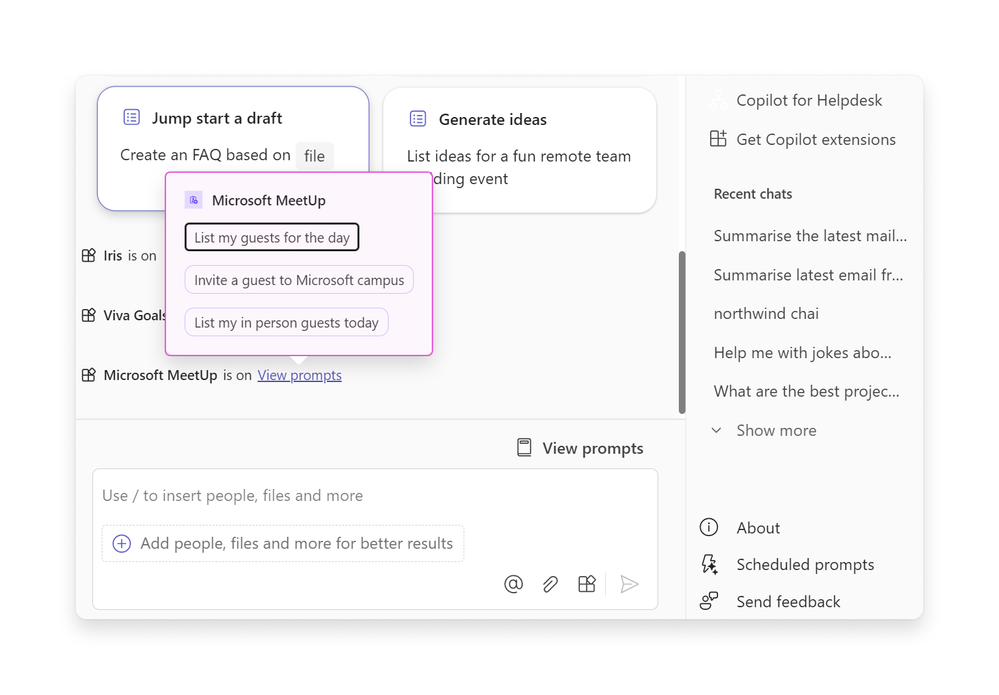Click Show more recent chats
999x695 pixels.
765,430
